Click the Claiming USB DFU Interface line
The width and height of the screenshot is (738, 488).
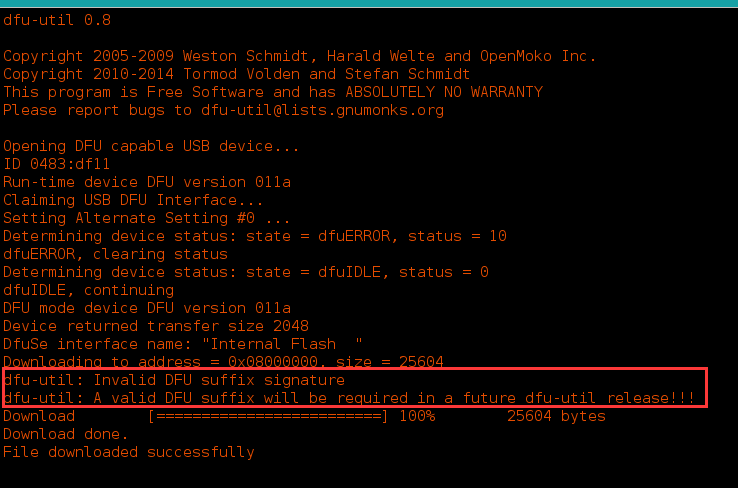coord(133,200)
